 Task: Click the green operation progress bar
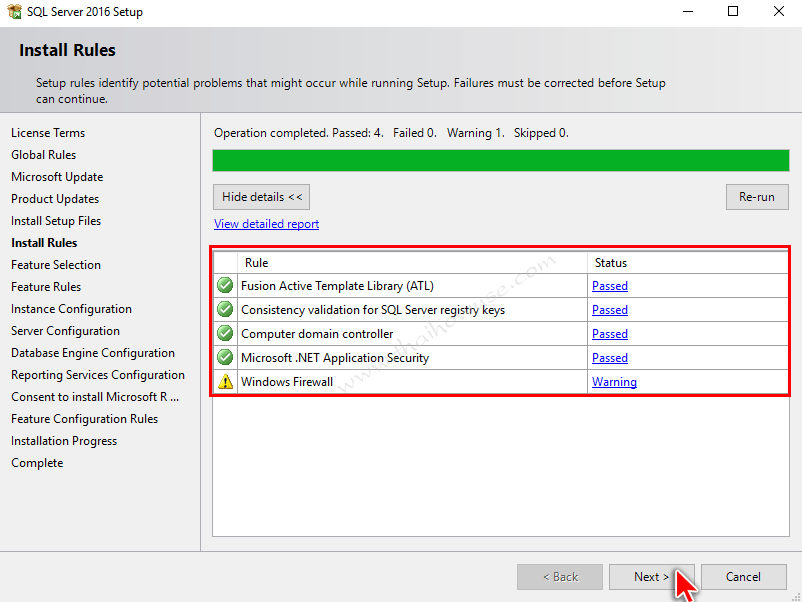click(x=501, y=161)
